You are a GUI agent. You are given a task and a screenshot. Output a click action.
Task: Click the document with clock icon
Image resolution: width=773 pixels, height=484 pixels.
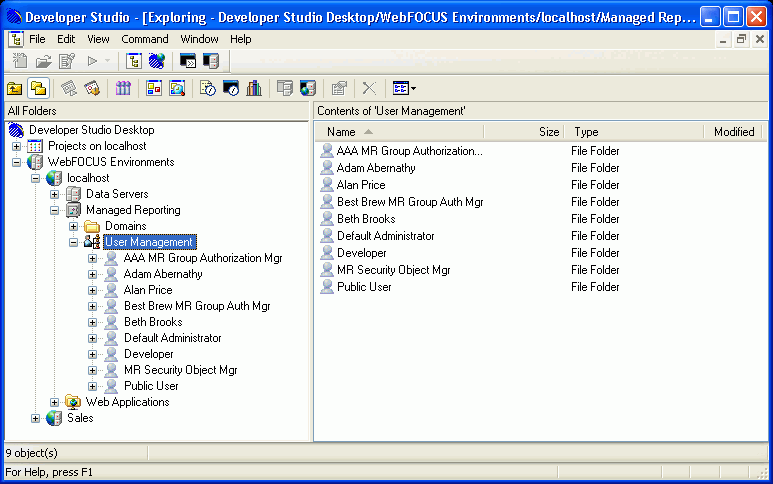[x=208, y=89]
